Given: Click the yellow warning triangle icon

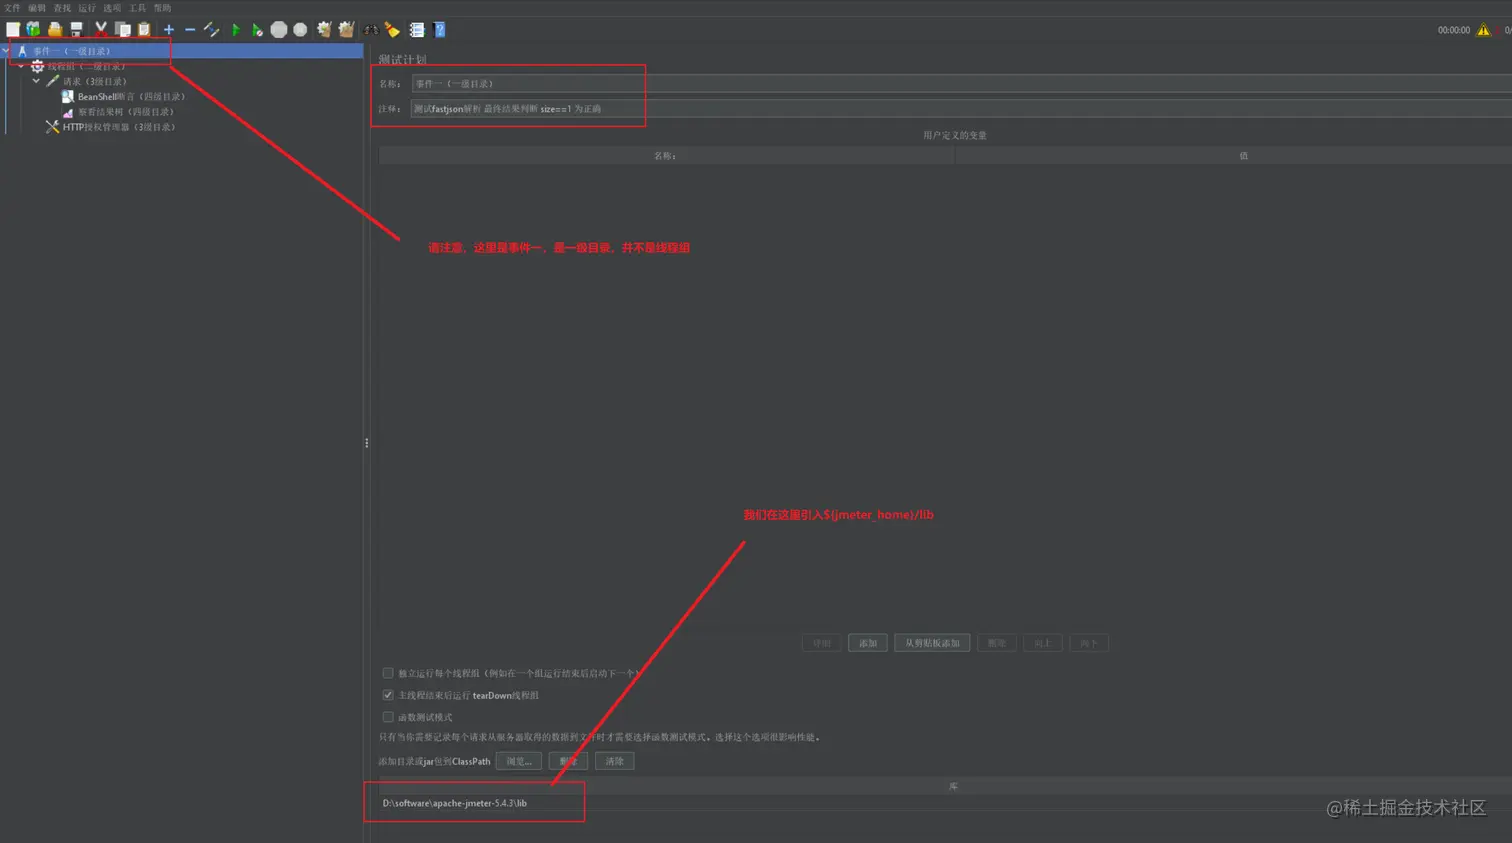Looking at the screenshot, I should pyautogui.click(x=1484, y=30).
